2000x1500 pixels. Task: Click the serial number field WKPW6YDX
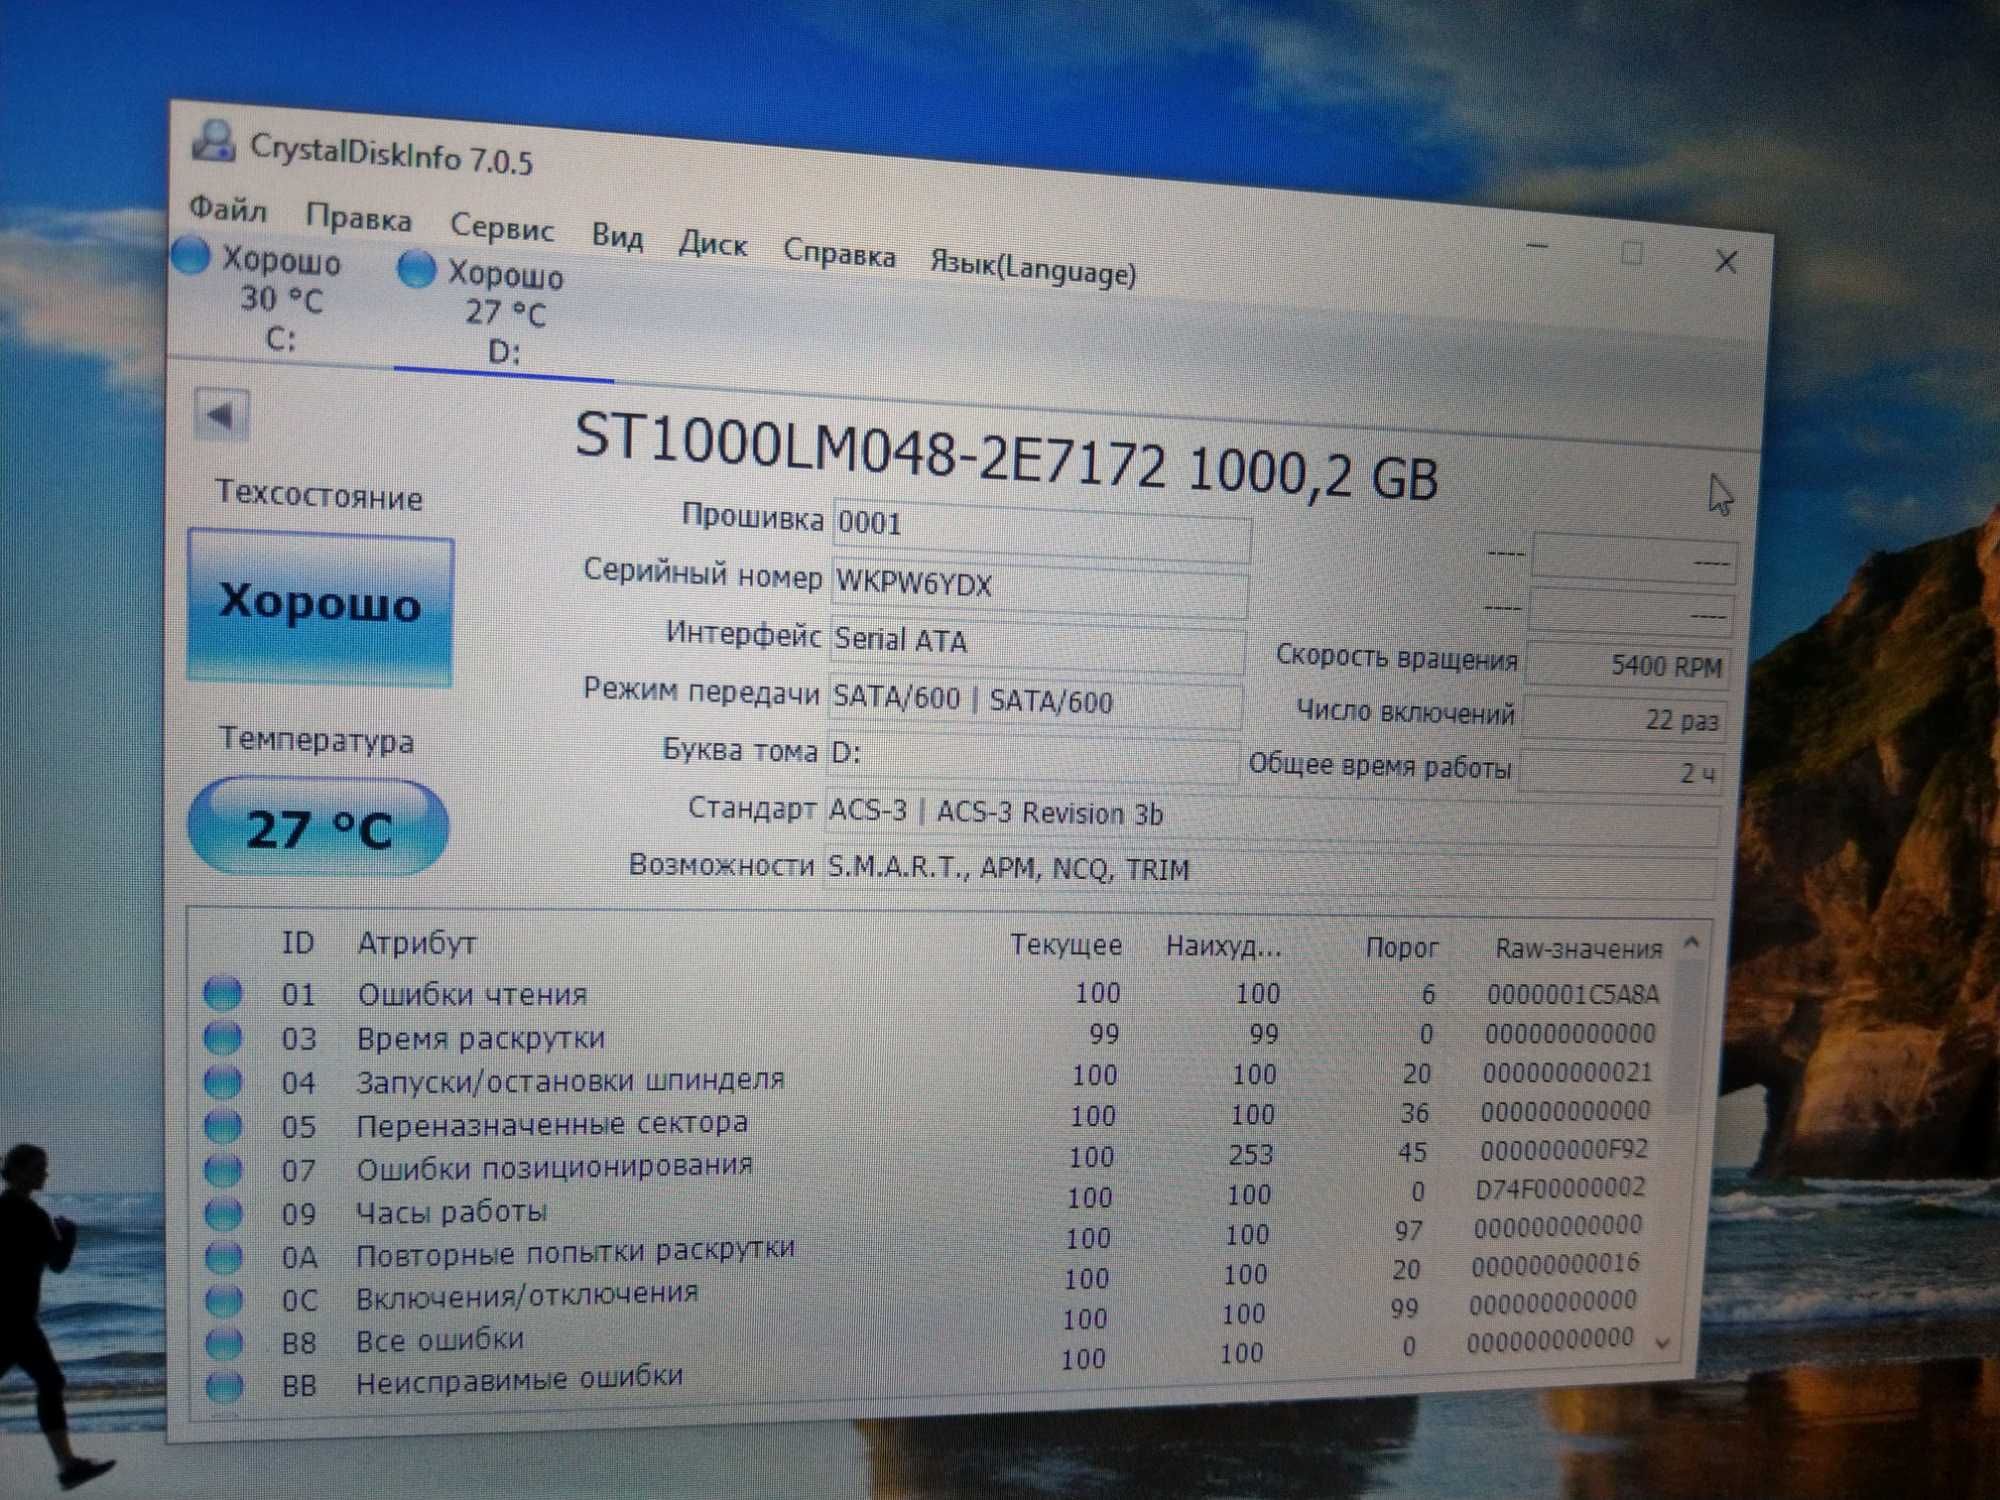point(1039,587)
